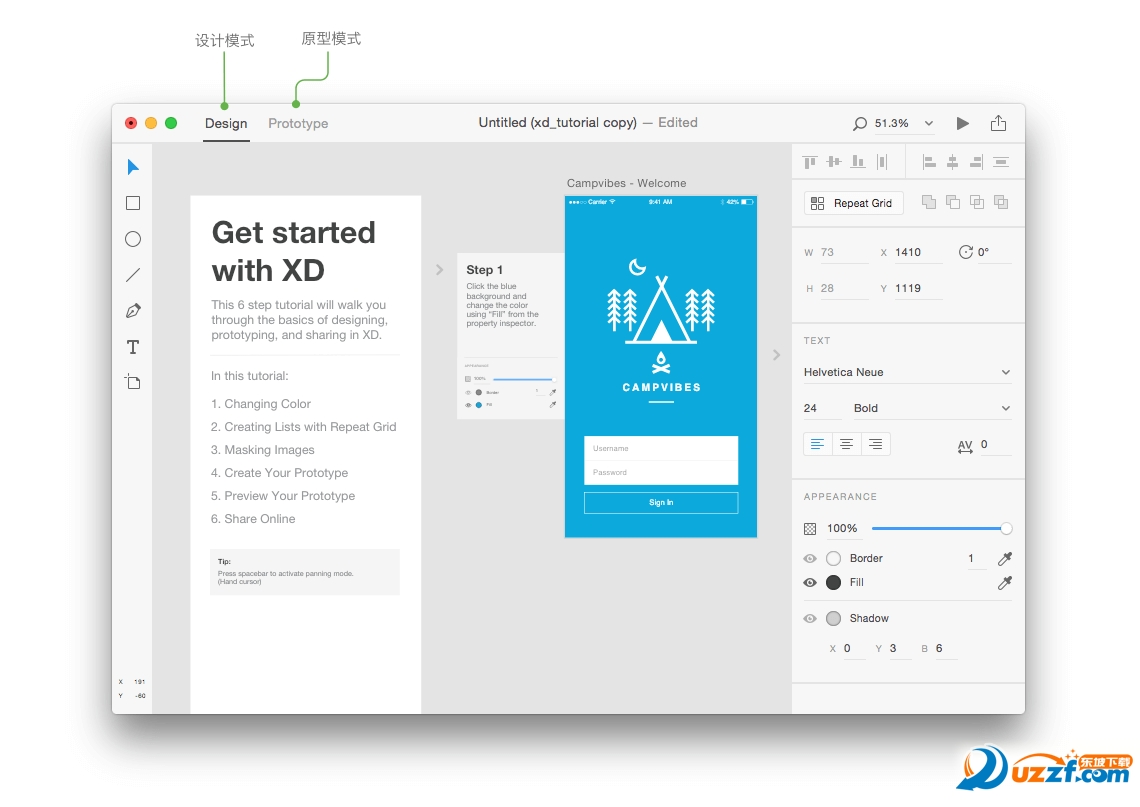Switch to Design mode tab
The image size is (1140, 807).
(226, 124)
